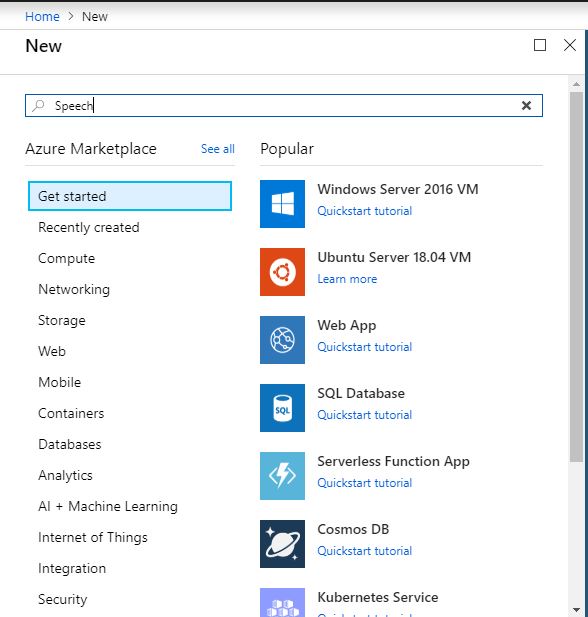Open the Compute marketplace category

67,259
